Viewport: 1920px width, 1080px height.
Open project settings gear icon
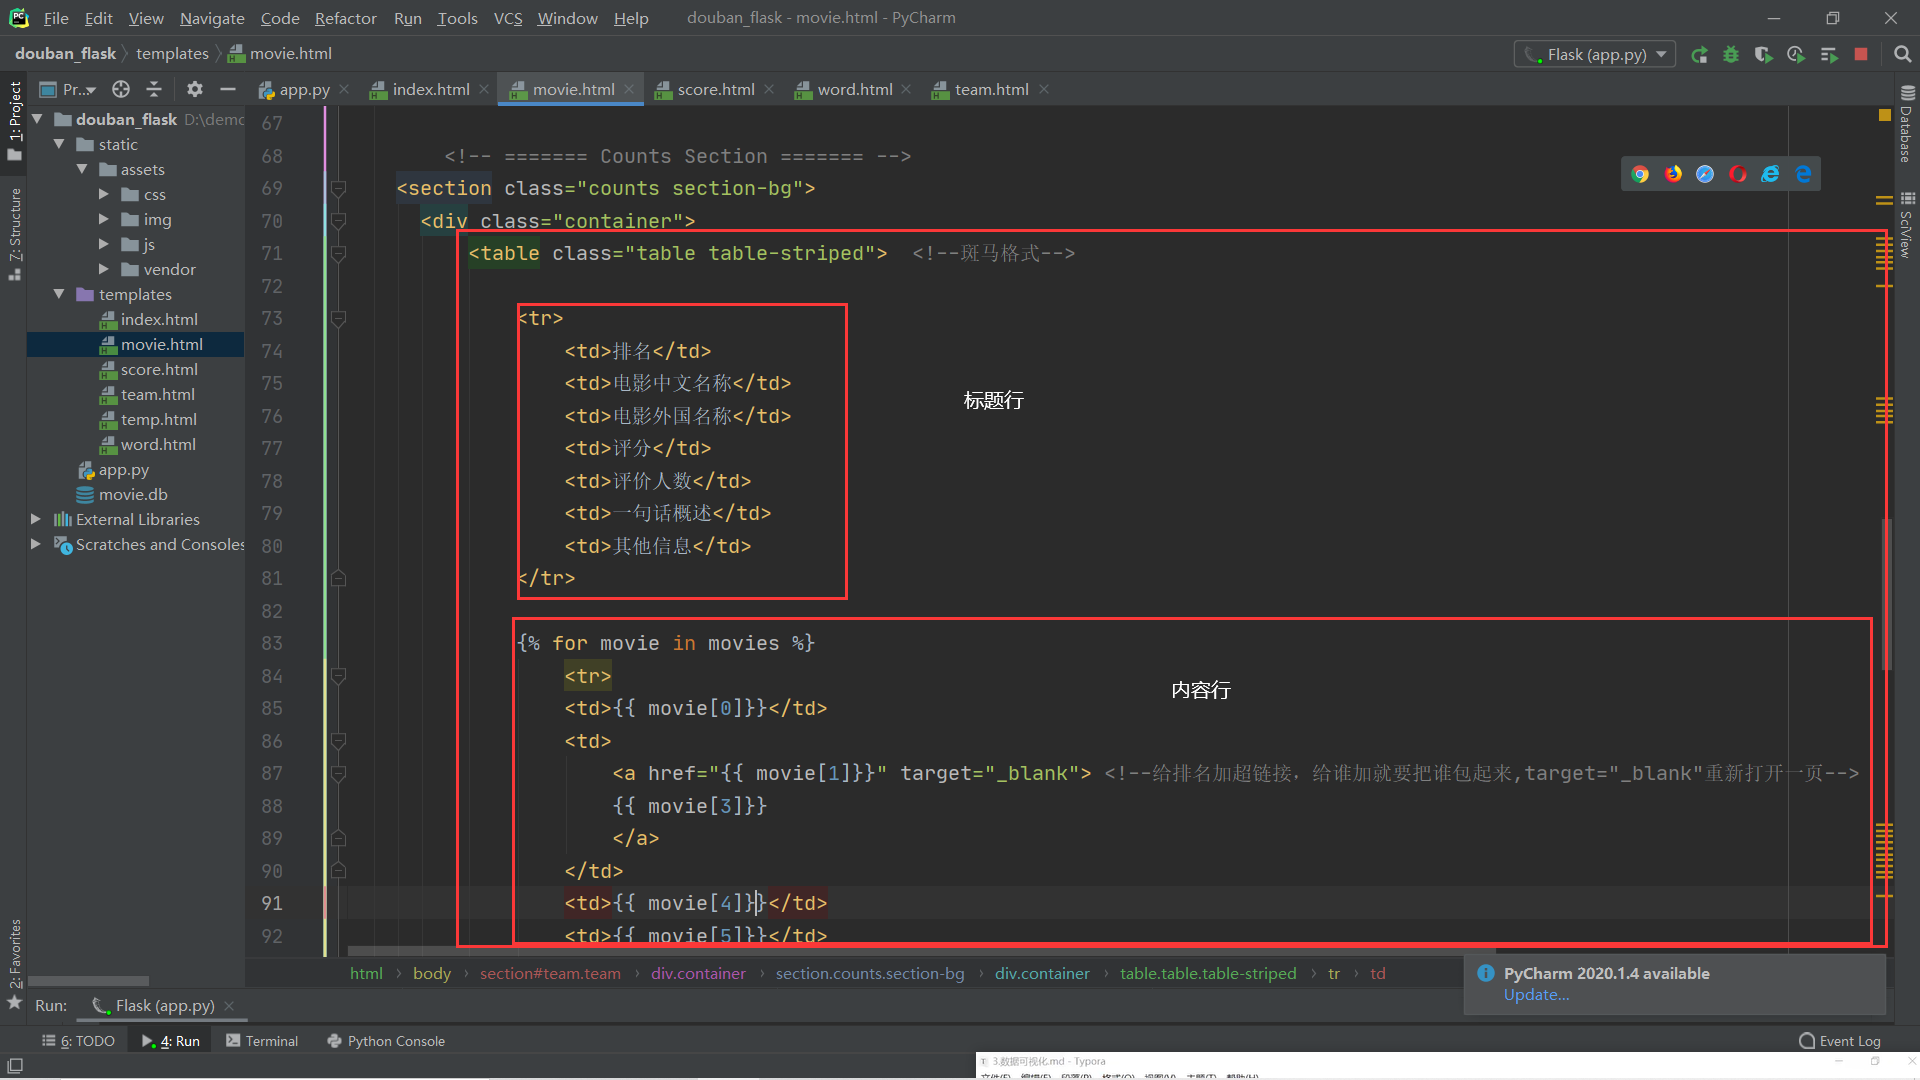(195, 90)
